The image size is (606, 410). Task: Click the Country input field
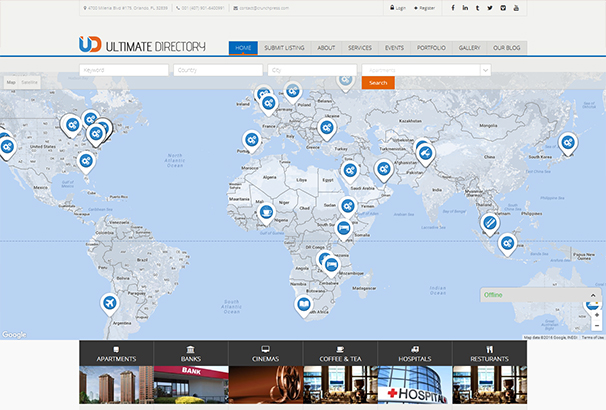218,70
